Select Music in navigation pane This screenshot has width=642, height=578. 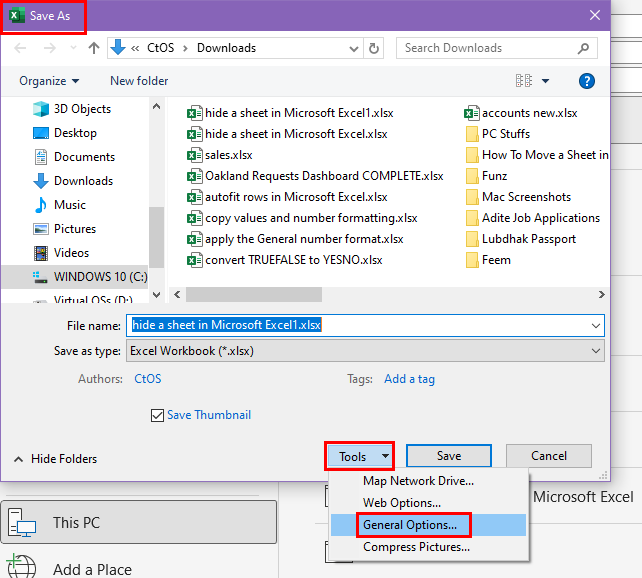(70, 205)
